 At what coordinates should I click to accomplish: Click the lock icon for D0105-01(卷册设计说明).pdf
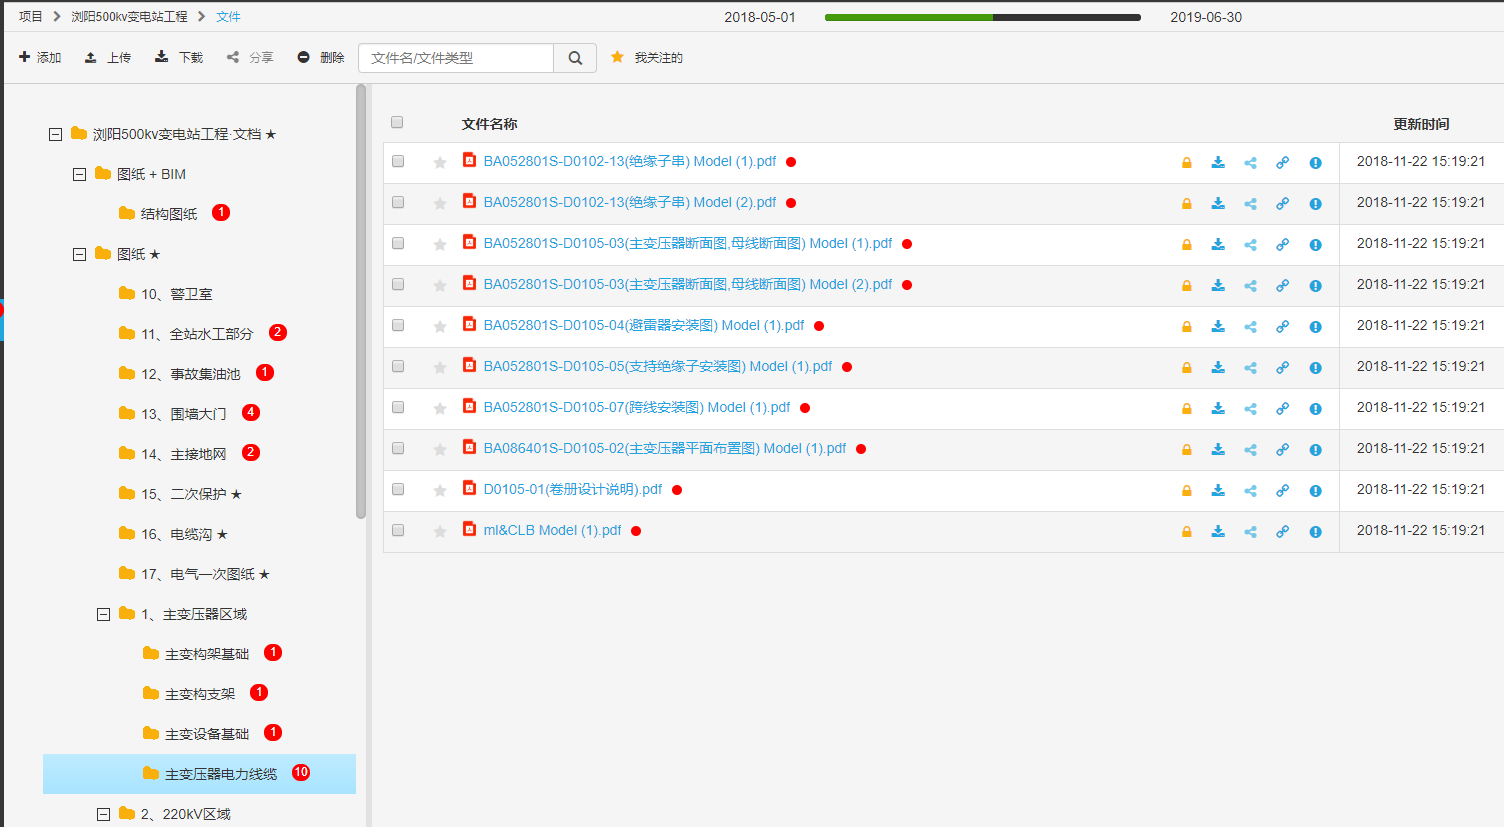click(x=1186, y=491)
